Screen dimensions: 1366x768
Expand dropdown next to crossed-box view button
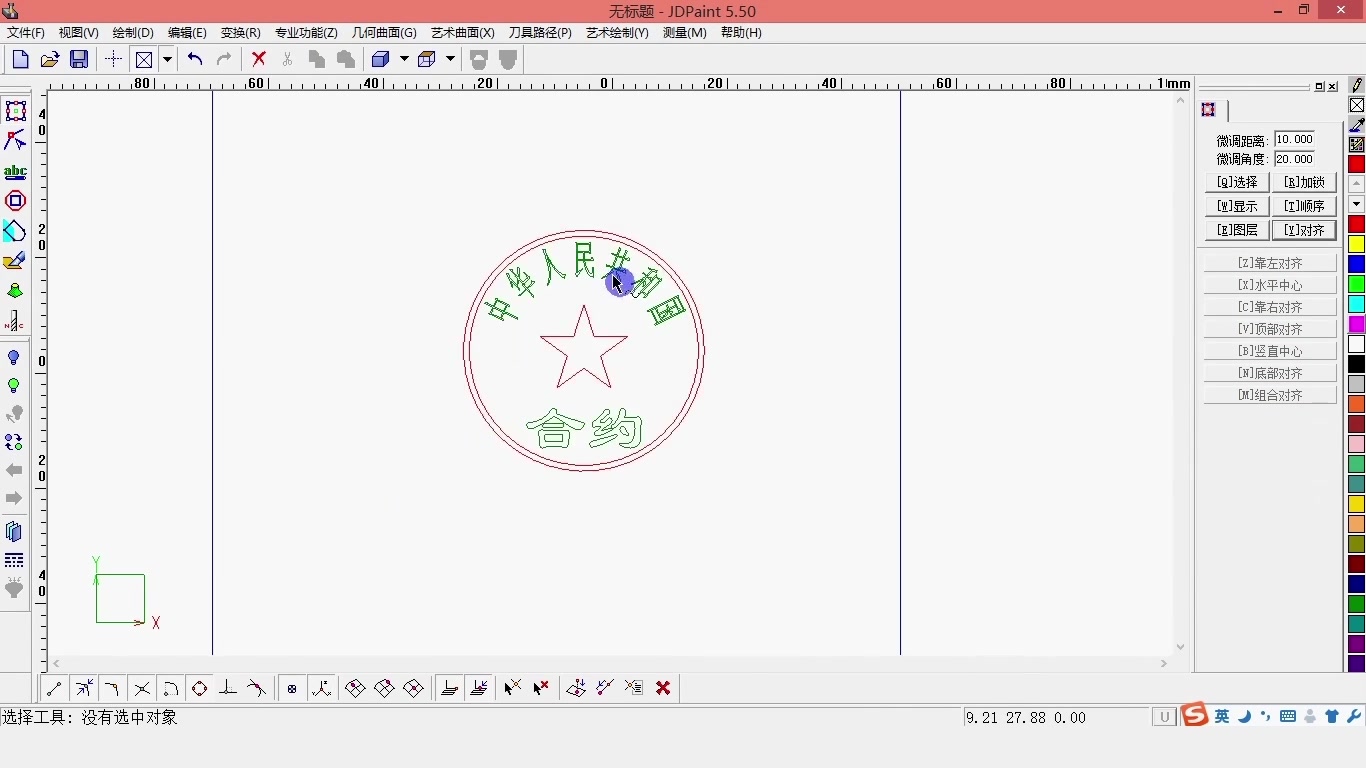[167, 60]
